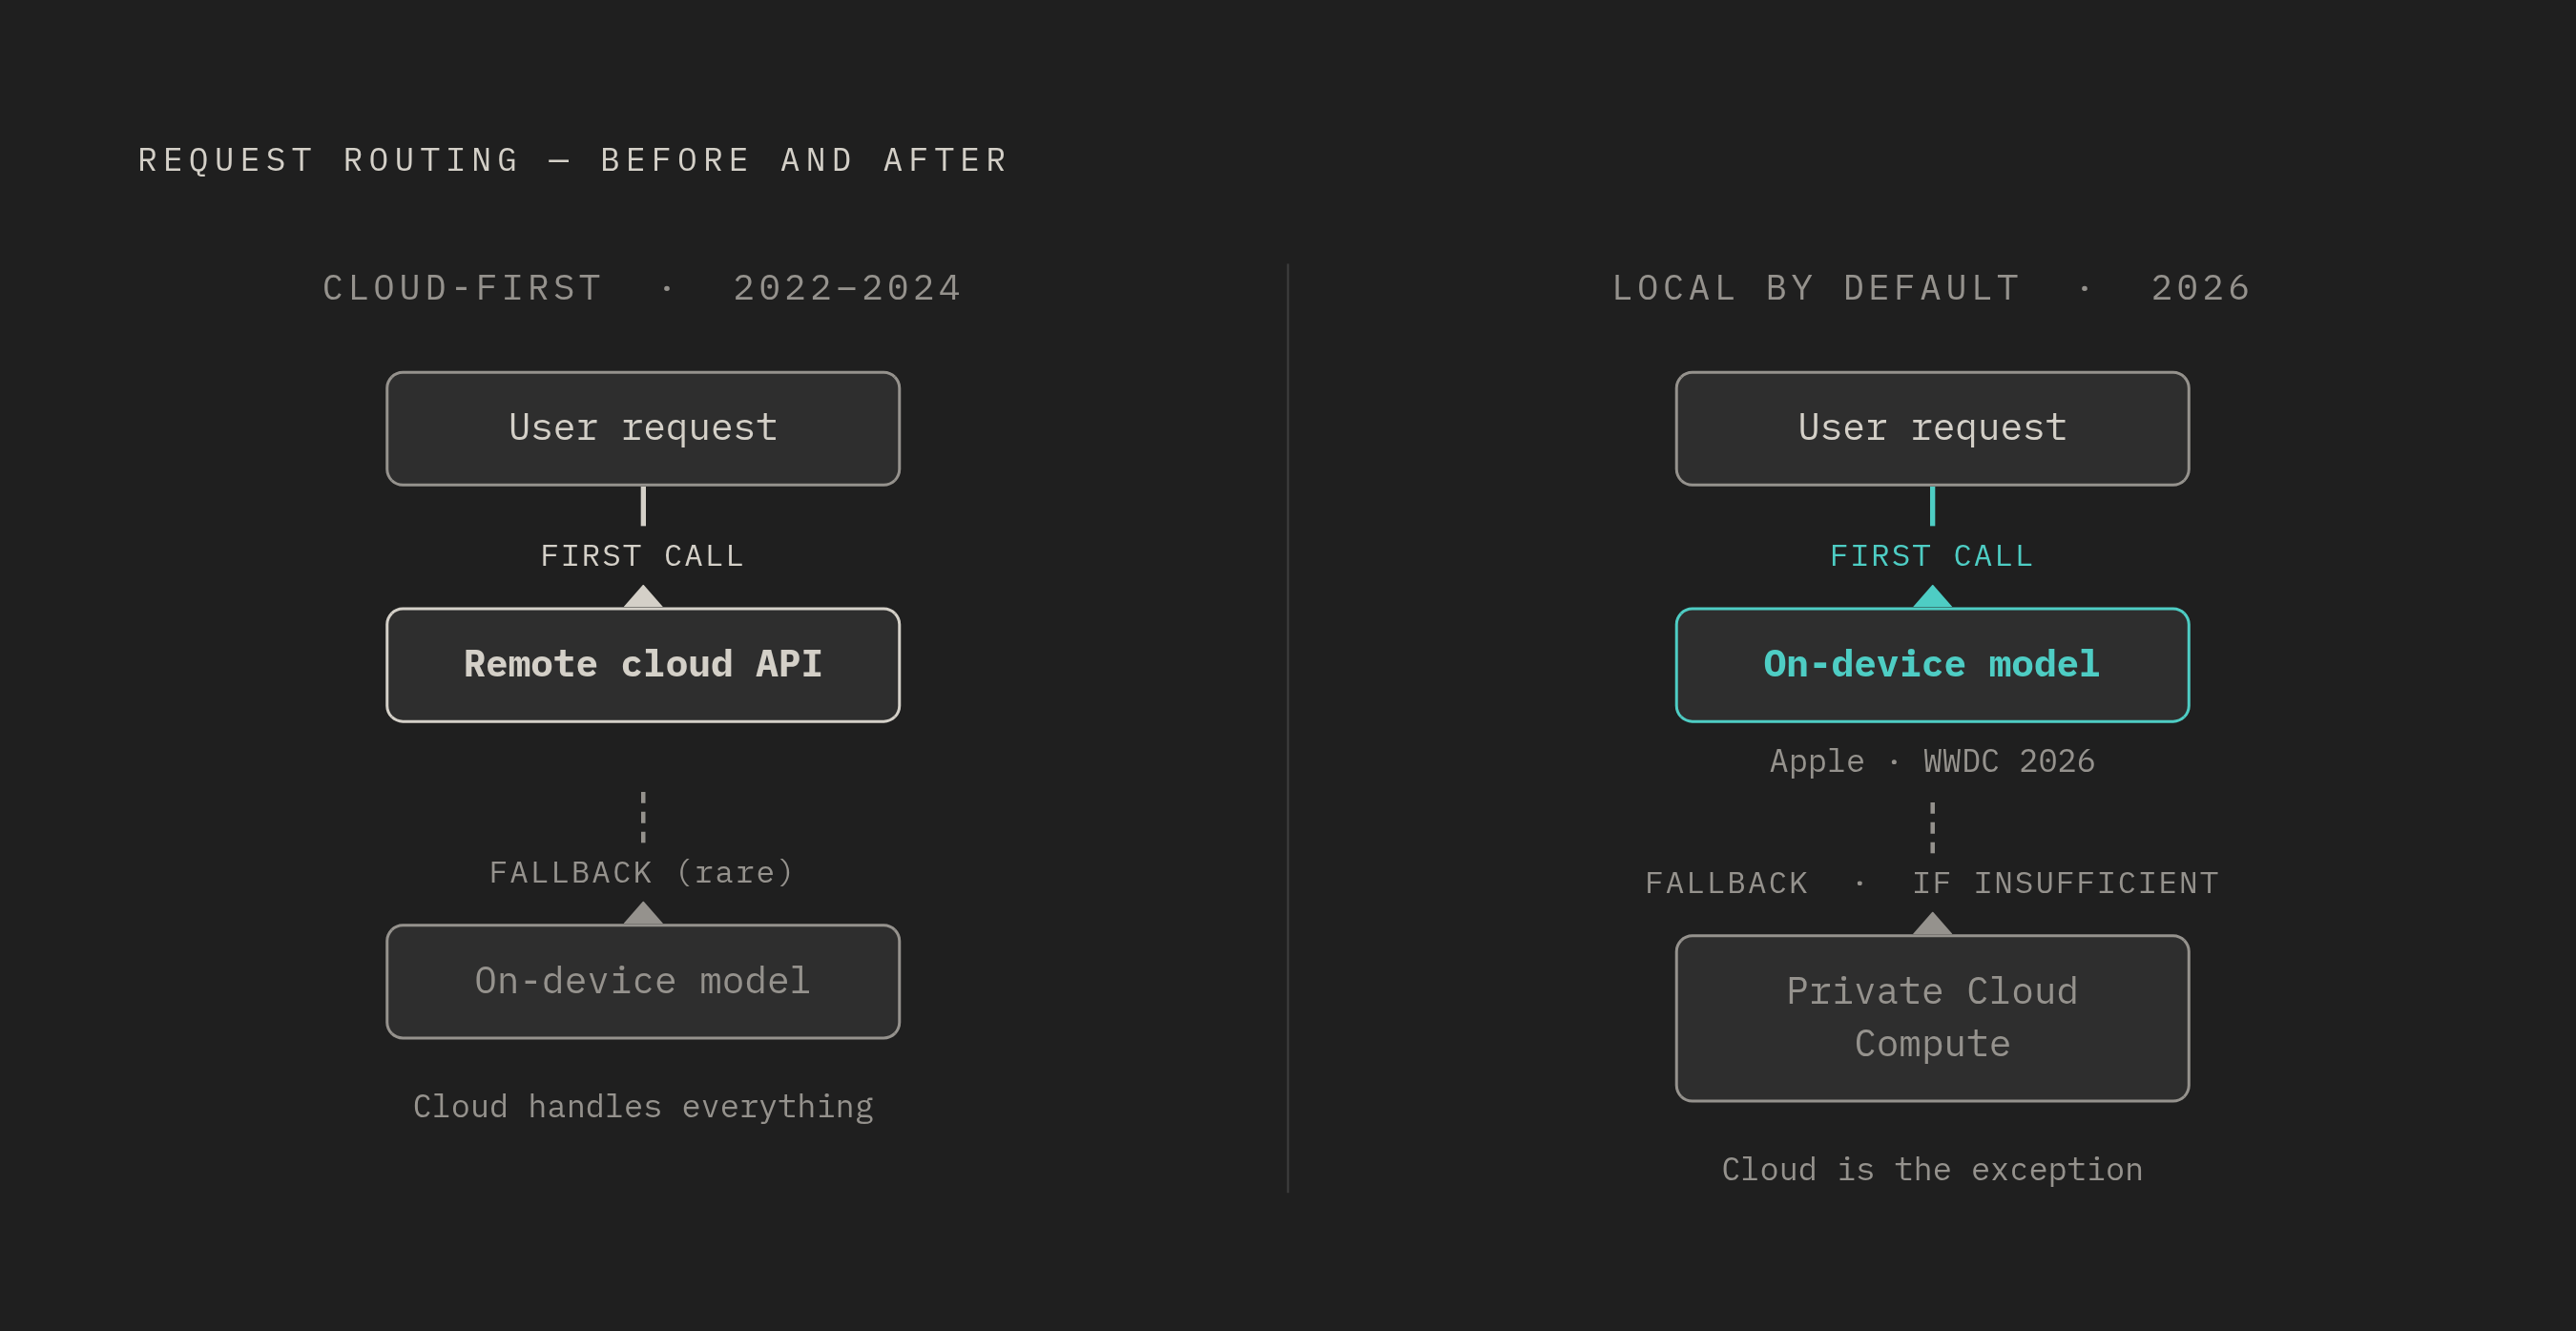2576x1331 pixels.
Task: Select the 'CLOUD-FIRST · 2022–2024' heading
Action: tap(642, 288)
